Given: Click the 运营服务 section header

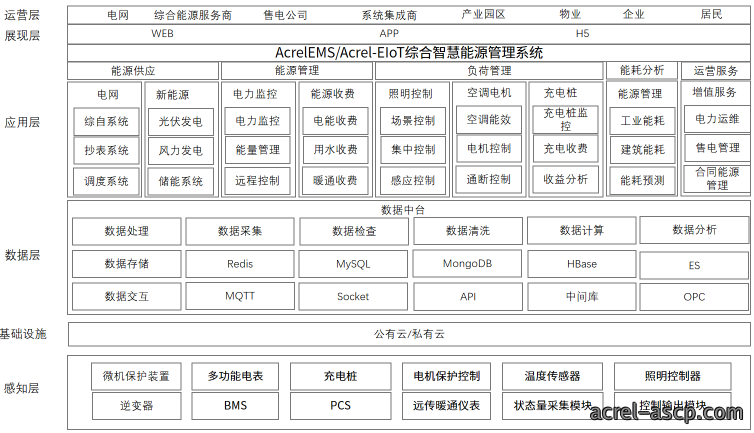Looking at the screenshot, I should (x=716, y=71).
